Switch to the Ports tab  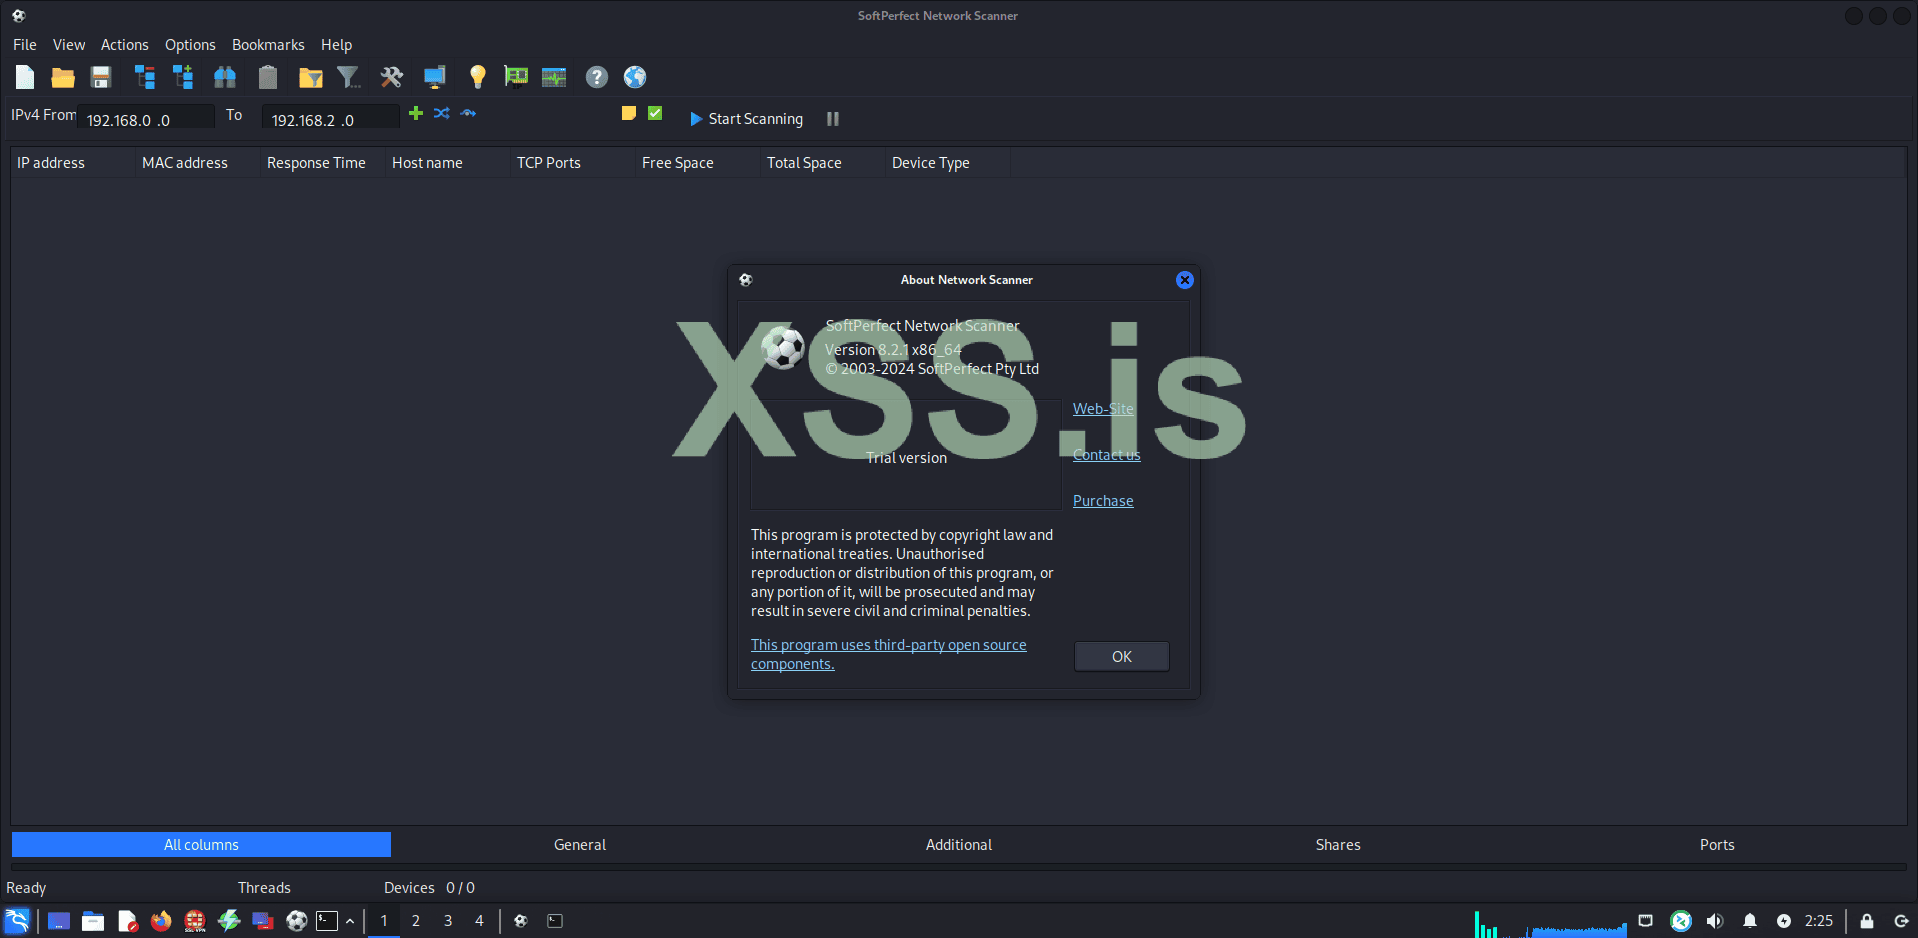pos(1717,845)
